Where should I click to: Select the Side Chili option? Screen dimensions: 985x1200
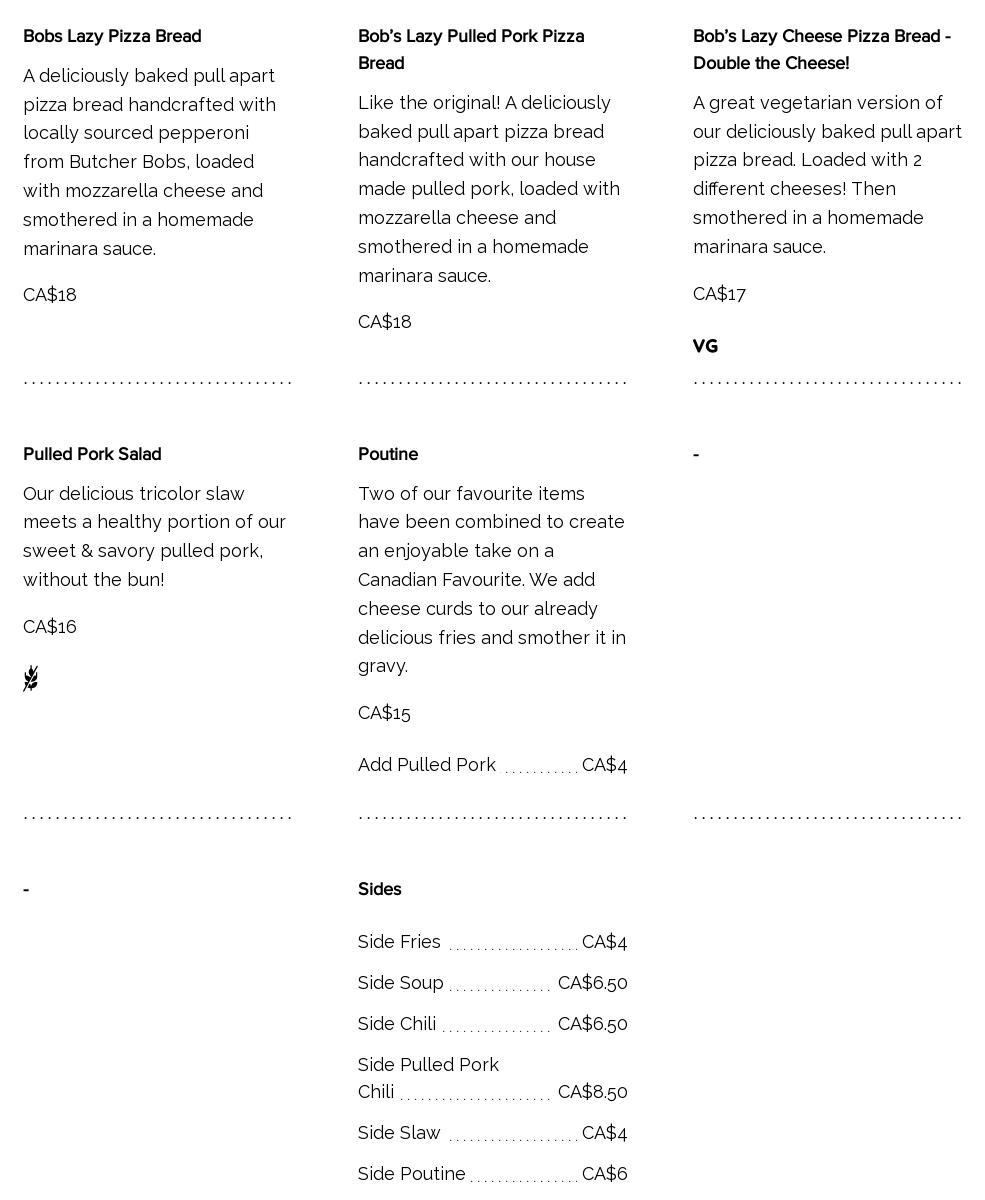click(397, 1024)
